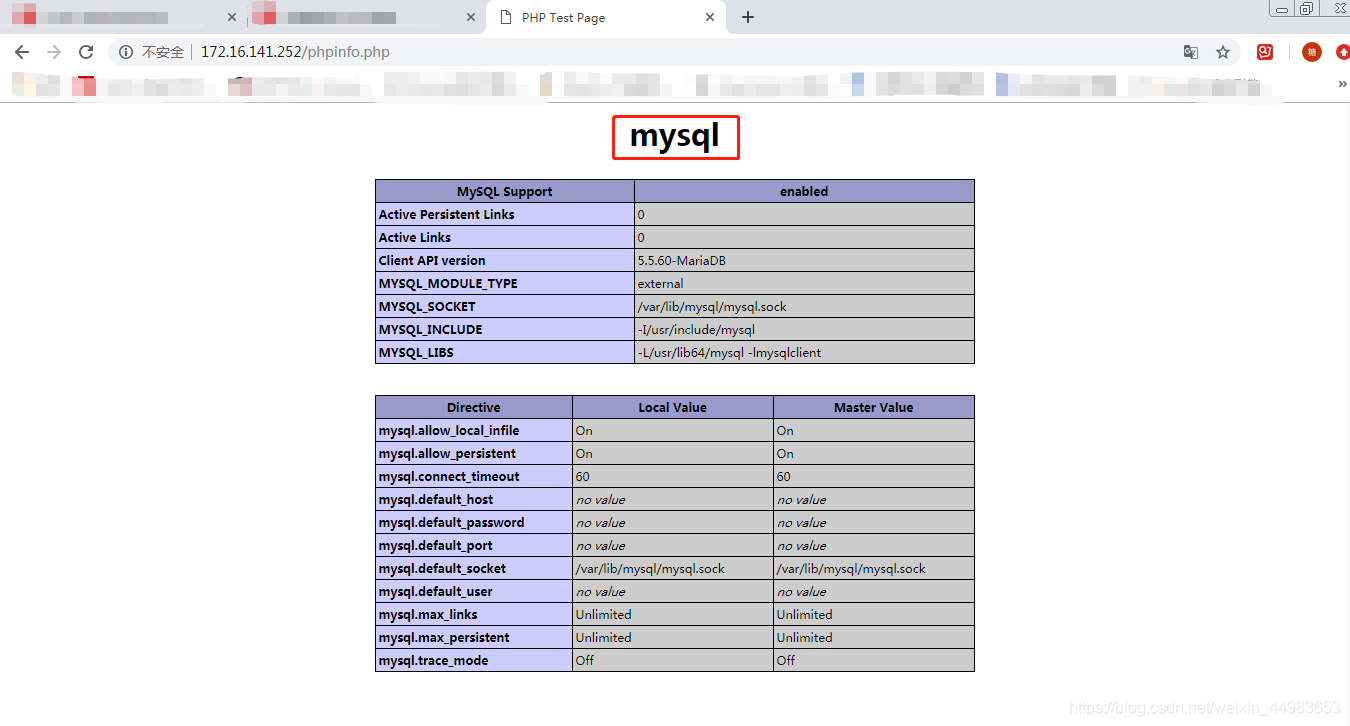Click the red square extension icon
Viewport: 1350px width, 726px height.
click(1265, 52)
